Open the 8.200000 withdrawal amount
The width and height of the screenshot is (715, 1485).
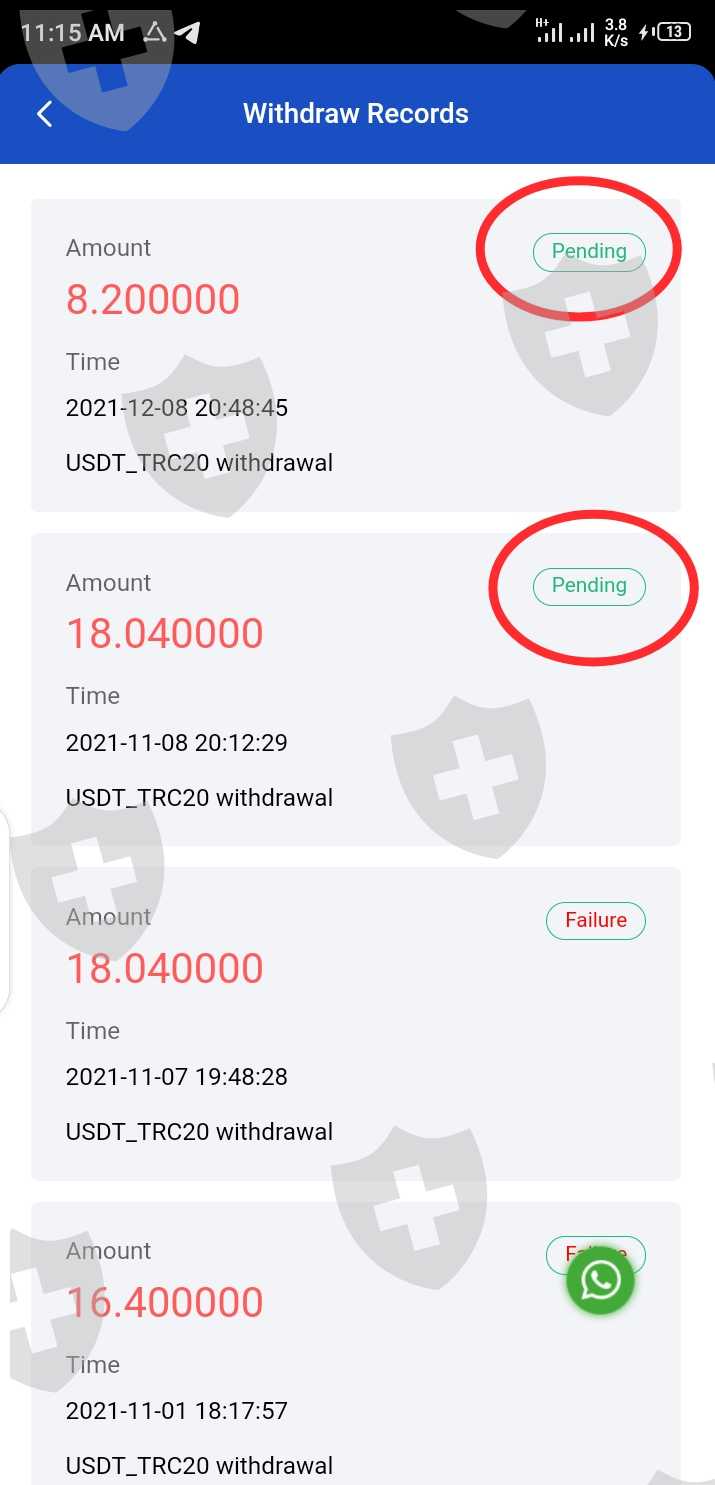point(153,299)
